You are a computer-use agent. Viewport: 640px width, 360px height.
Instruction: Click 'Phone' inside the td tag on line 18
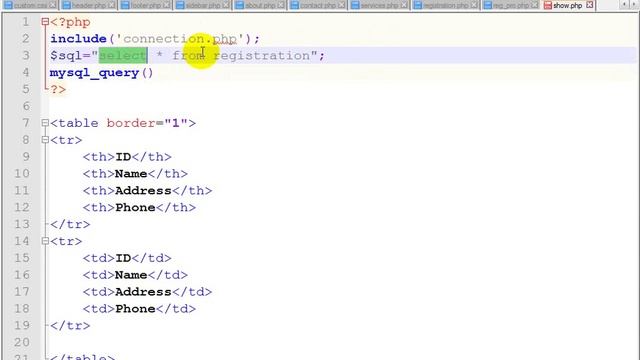[x=135, y=309]
